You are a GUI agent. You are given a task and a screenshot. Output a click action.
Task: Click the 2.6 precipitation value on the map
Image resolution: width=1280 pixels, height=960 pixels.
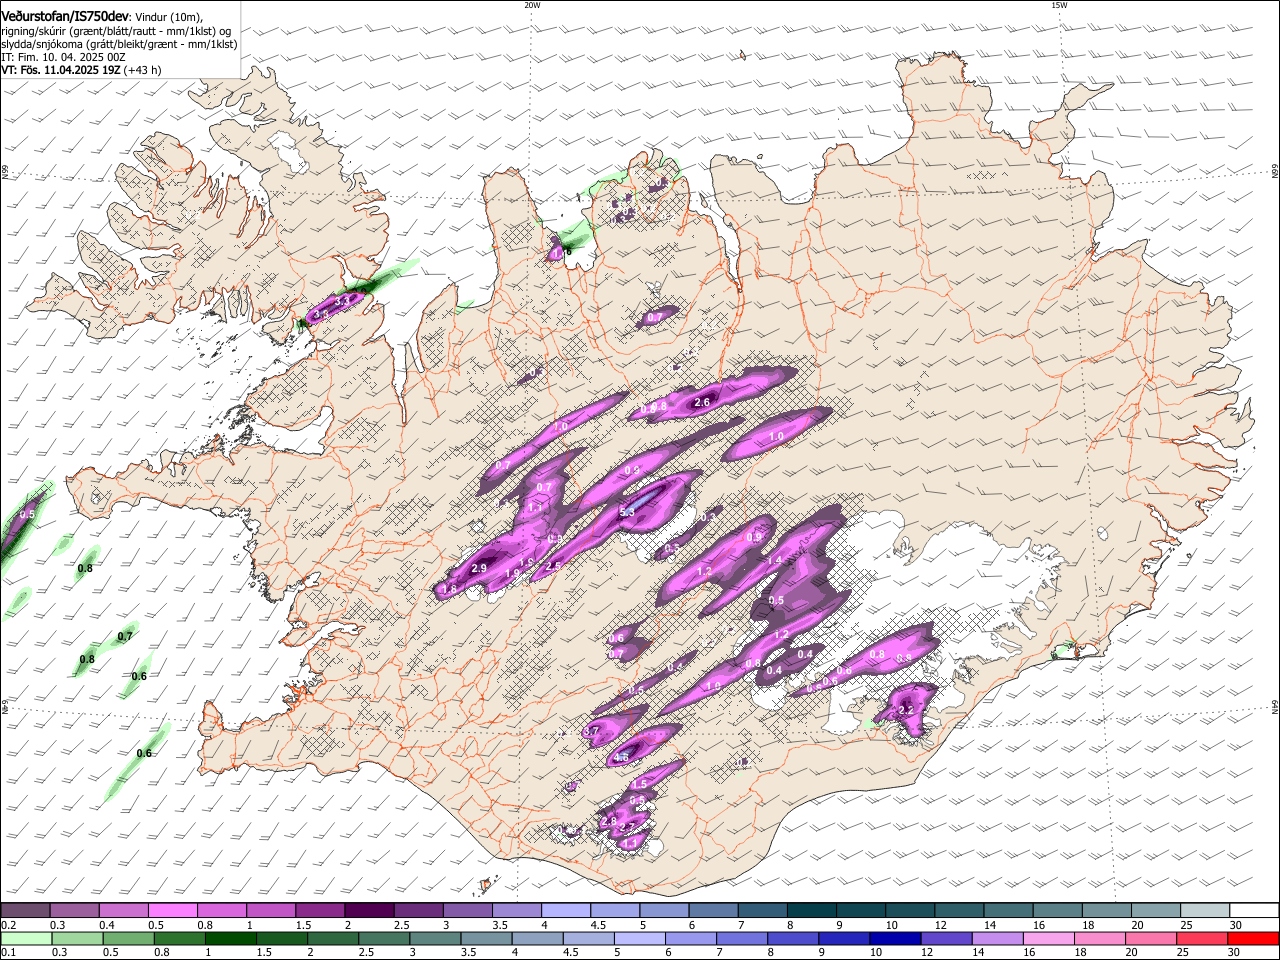702,403
